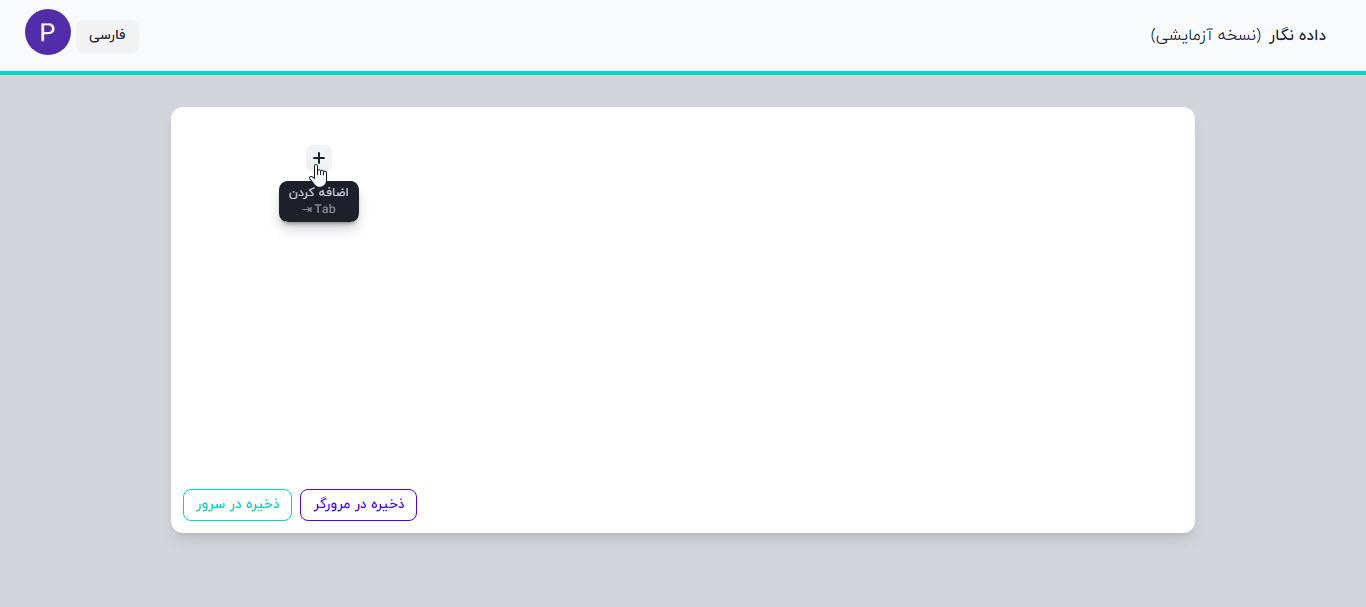1366x607 pixels.
Task: Click the اضافه کردن tooltip label
Action: pyautogui.click(x=319, y=192)
